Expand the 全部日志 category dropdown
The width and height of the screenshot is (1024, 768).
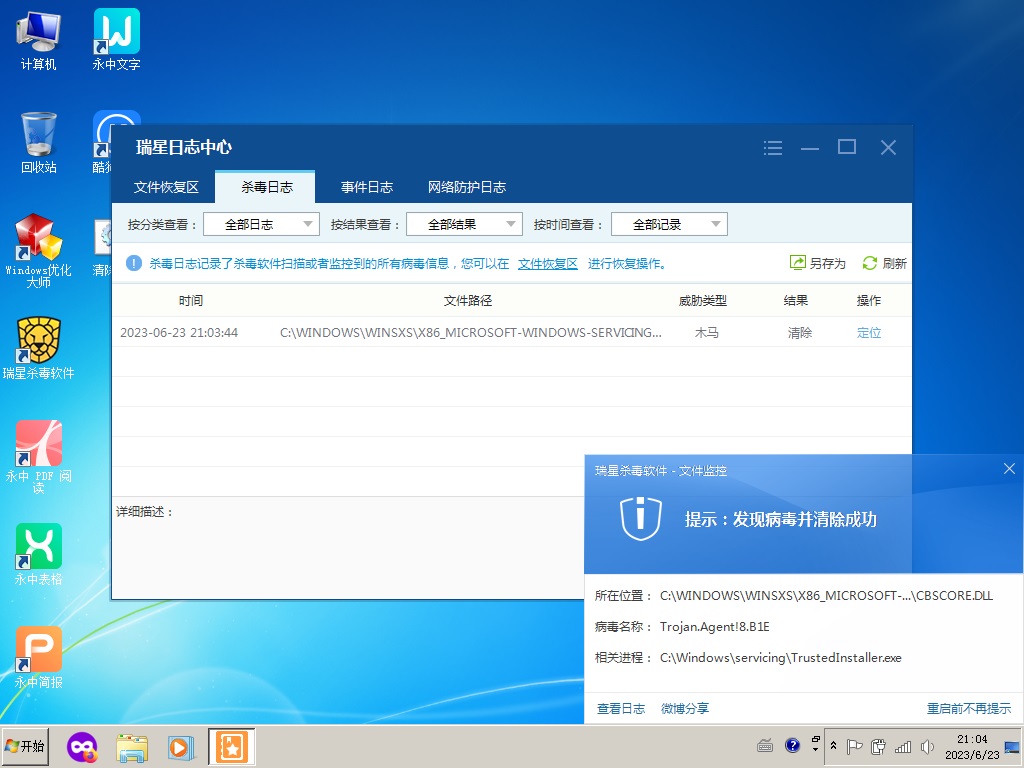[261, 224]
